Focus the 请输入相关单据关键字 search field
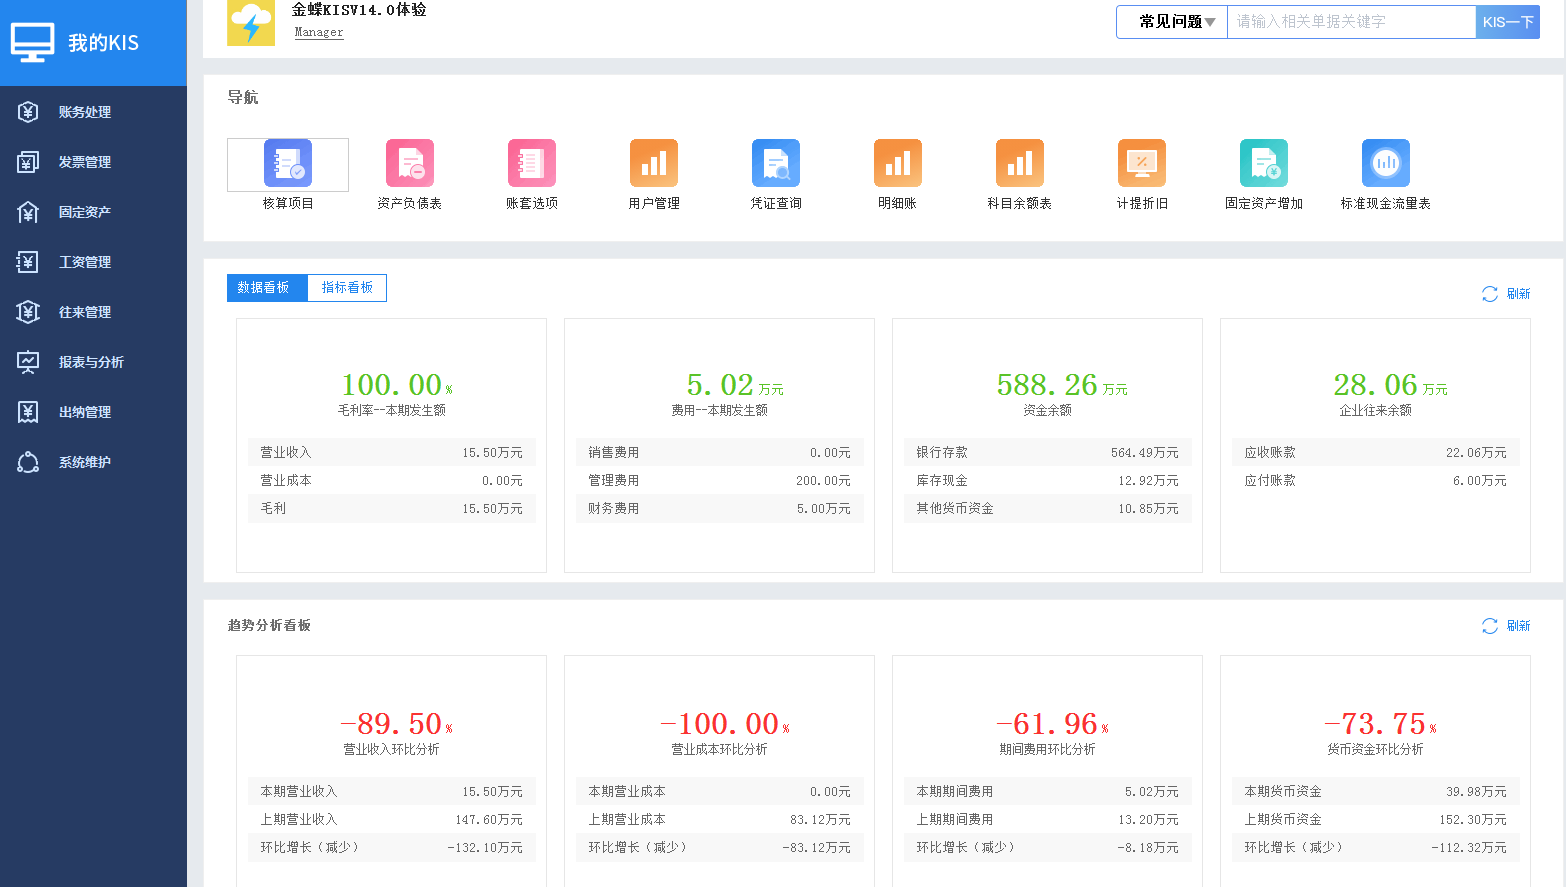Viewport: 1566px width, 887px height. 1352,22
